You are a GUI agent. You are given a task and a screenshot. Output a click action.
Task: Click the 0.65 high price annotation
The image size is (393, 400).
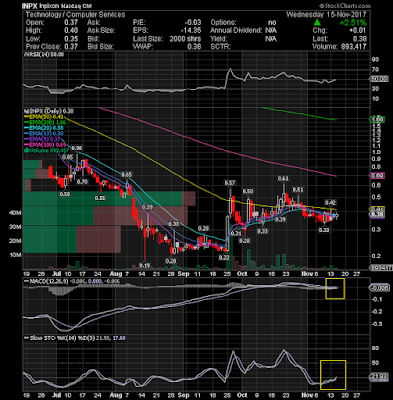pyautogui.click(x=127, y=174)
